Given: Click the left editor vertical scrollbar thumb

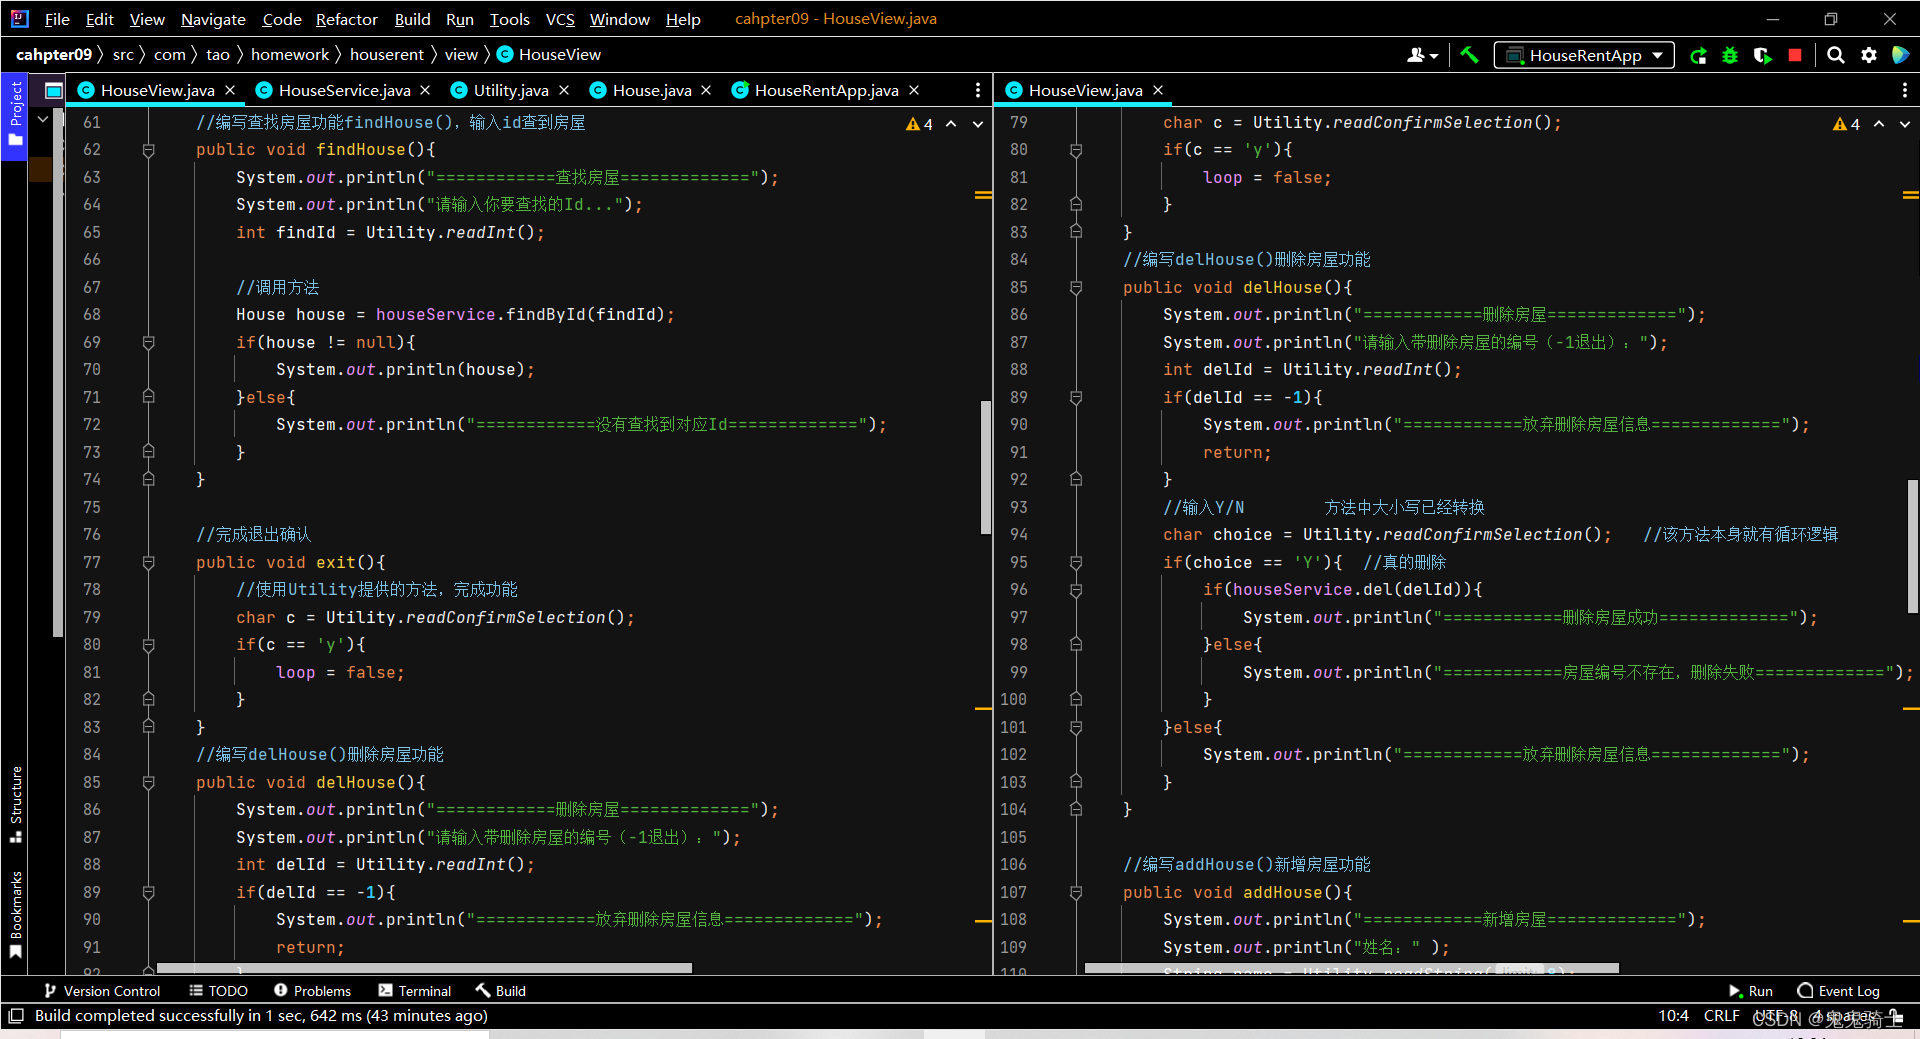Looking at the screenshot, I should click(x=985, y=467).
